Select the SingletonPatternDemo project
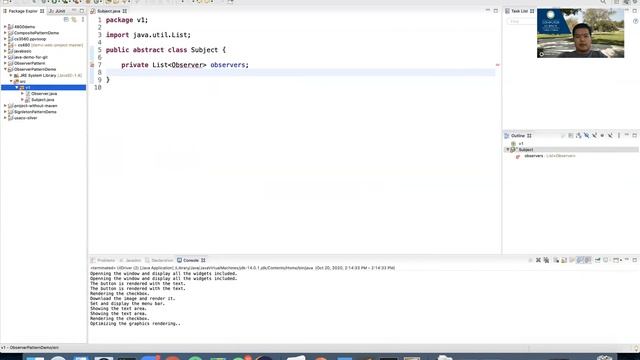This screenshot has height=360, width=640. tap(35, 112)
